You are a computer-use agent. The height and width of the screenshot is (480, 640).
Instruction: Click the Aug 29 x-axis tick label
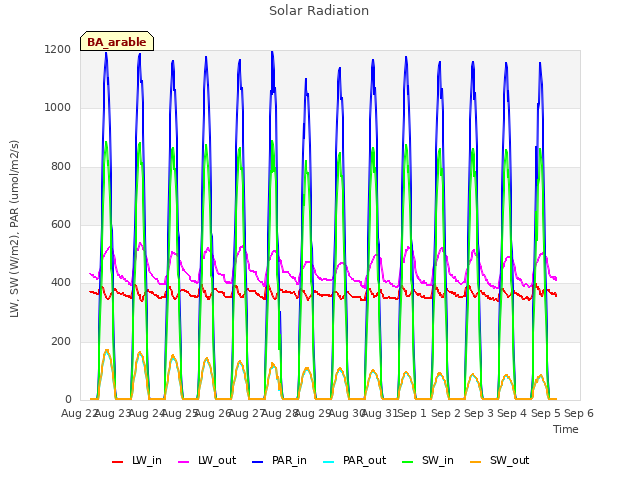tap(312, 413)
